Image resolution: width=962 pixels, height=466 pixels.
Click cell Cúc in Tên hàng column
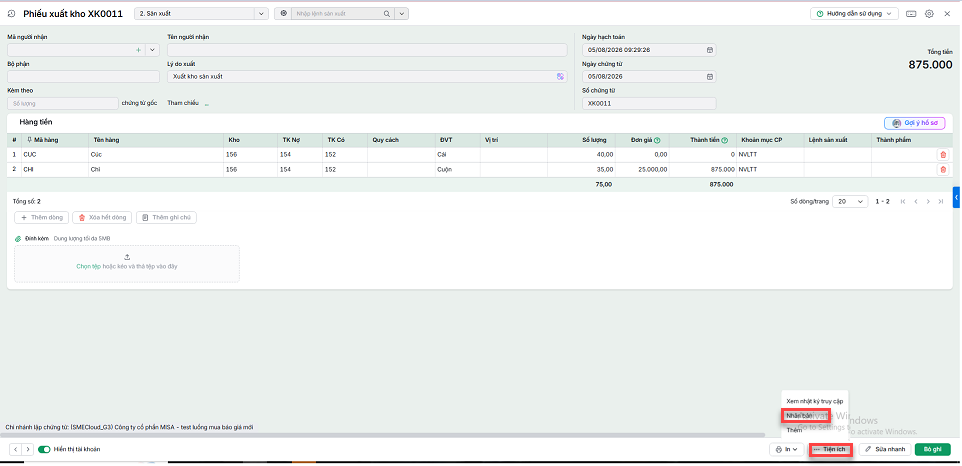155,155
